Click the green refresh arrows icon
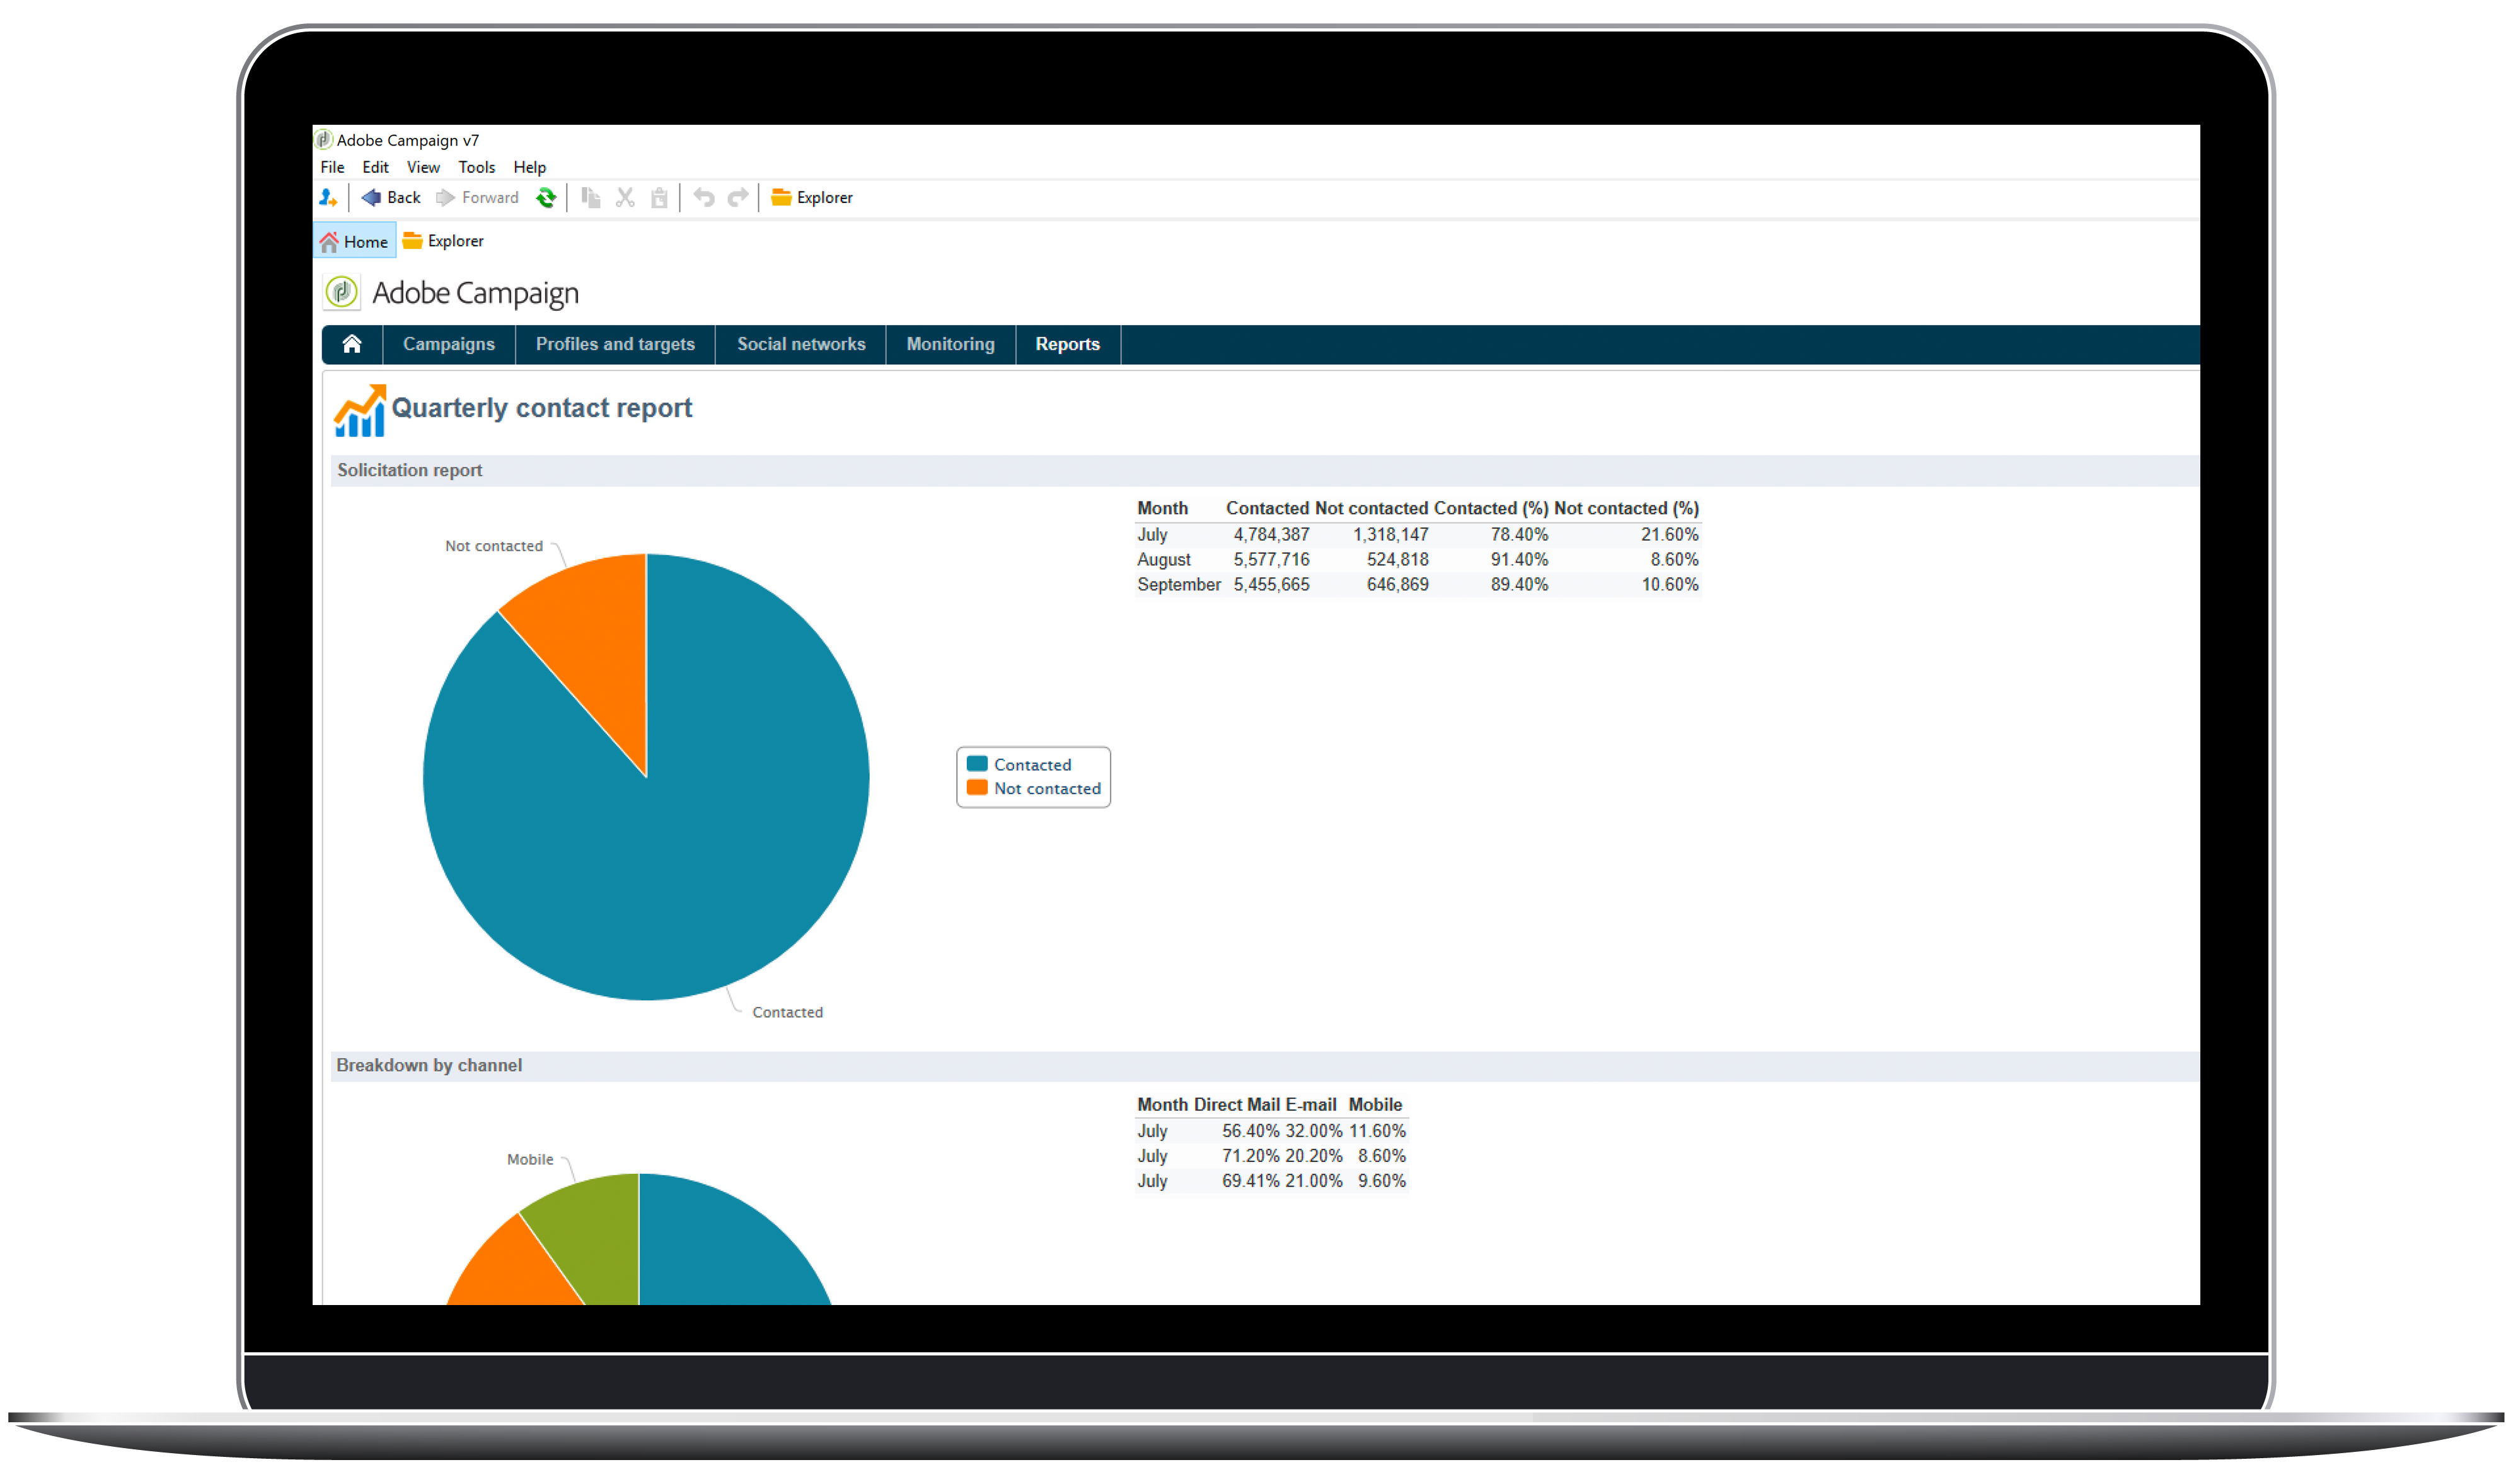2518x1484 pixels. coord(546,198)
